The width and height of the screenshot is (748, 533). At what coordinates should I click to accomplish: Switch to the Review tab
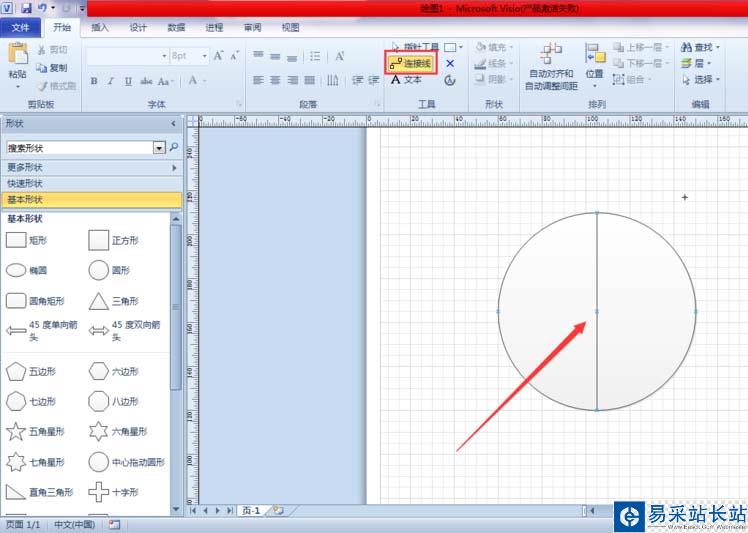[x=252, y=27]
